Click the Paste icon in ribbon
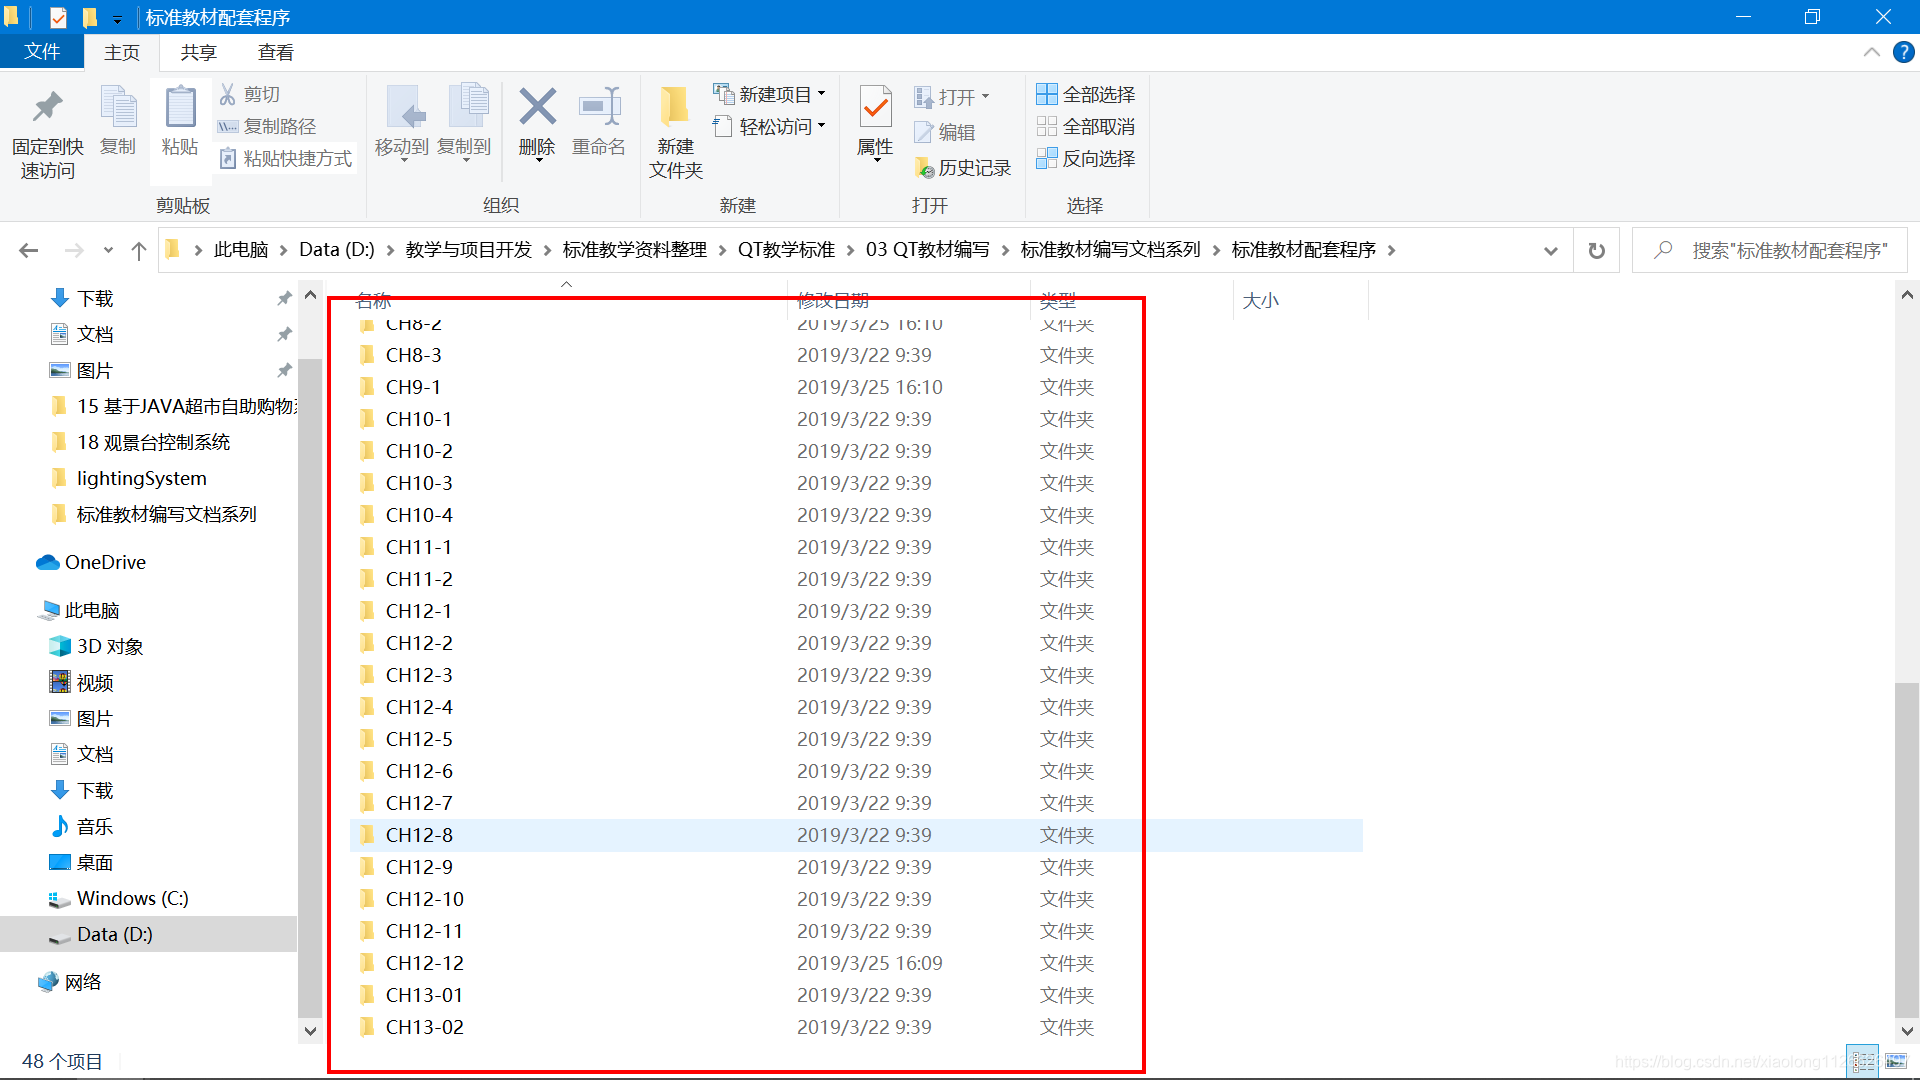The width and height of the screenshot is (1920, 1080). point(180,108)
